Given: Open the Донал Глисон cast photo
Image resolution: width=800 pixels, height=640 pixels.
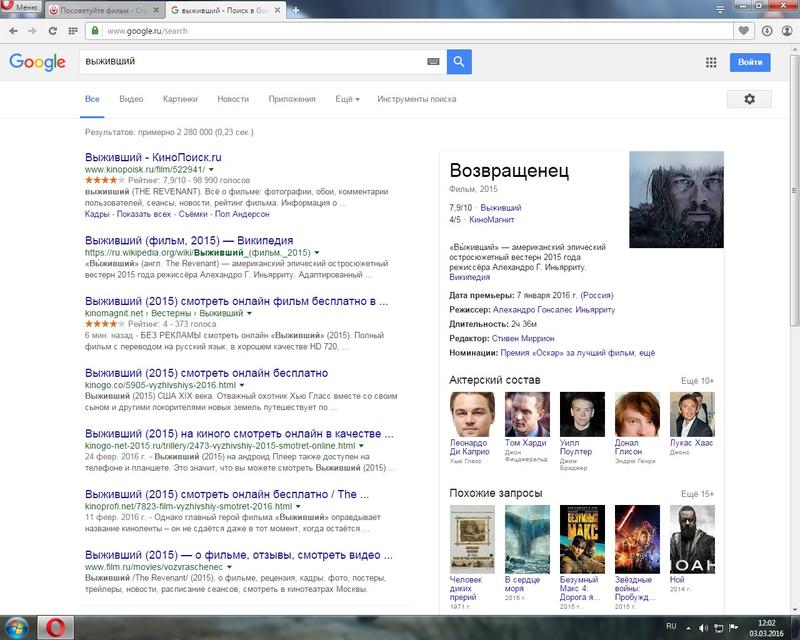Looking at the screenshot, I should [637, 414].
